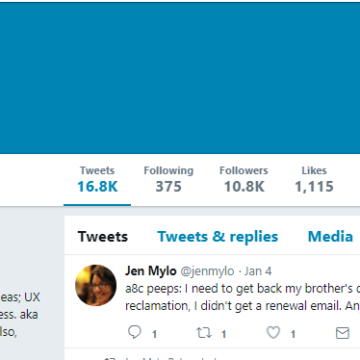
Task: Switch to the Media tab
Action: (x=330, y=237)
